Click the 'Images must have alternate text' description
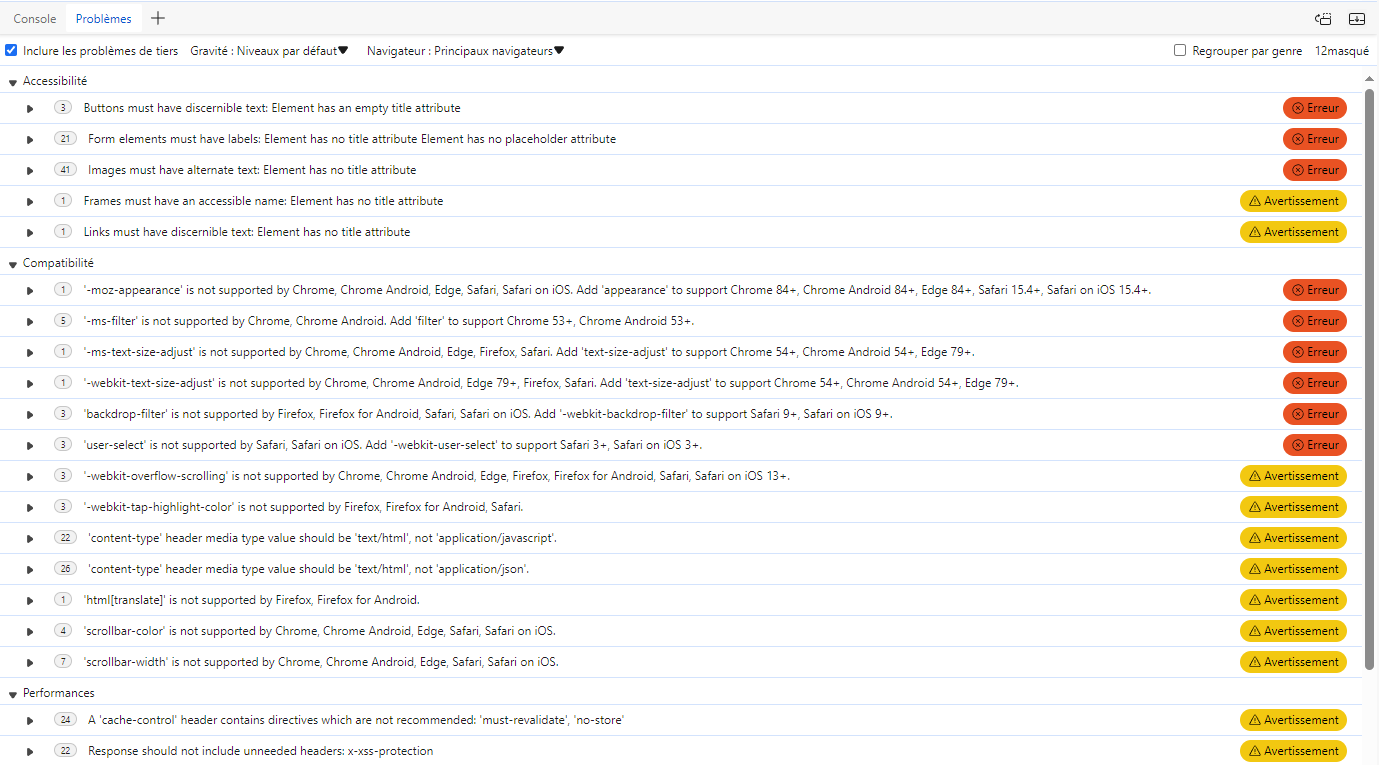The height and width of the screenshot is (765, 1379). (x=252, y=170)
